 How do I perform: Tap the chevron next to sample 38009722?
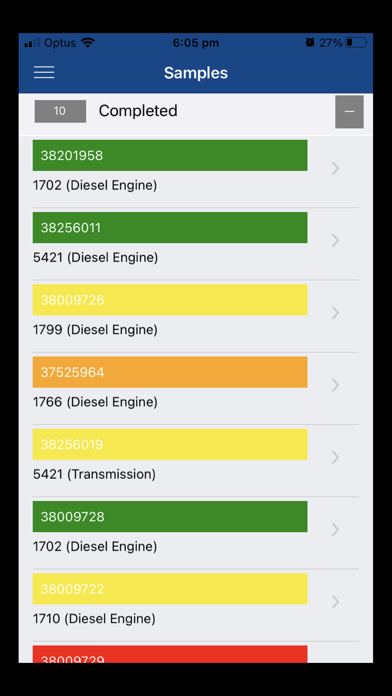[336, 602]
